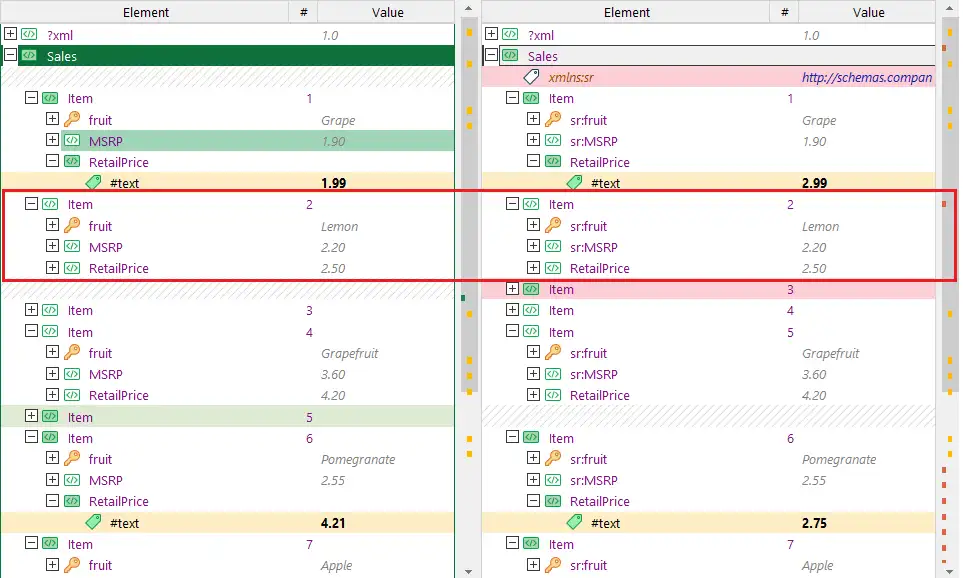This screenshot has height=578, width=963.
Task: Collapse right RetailPrice above #text 2.75
Action: (x=533, y=501)
